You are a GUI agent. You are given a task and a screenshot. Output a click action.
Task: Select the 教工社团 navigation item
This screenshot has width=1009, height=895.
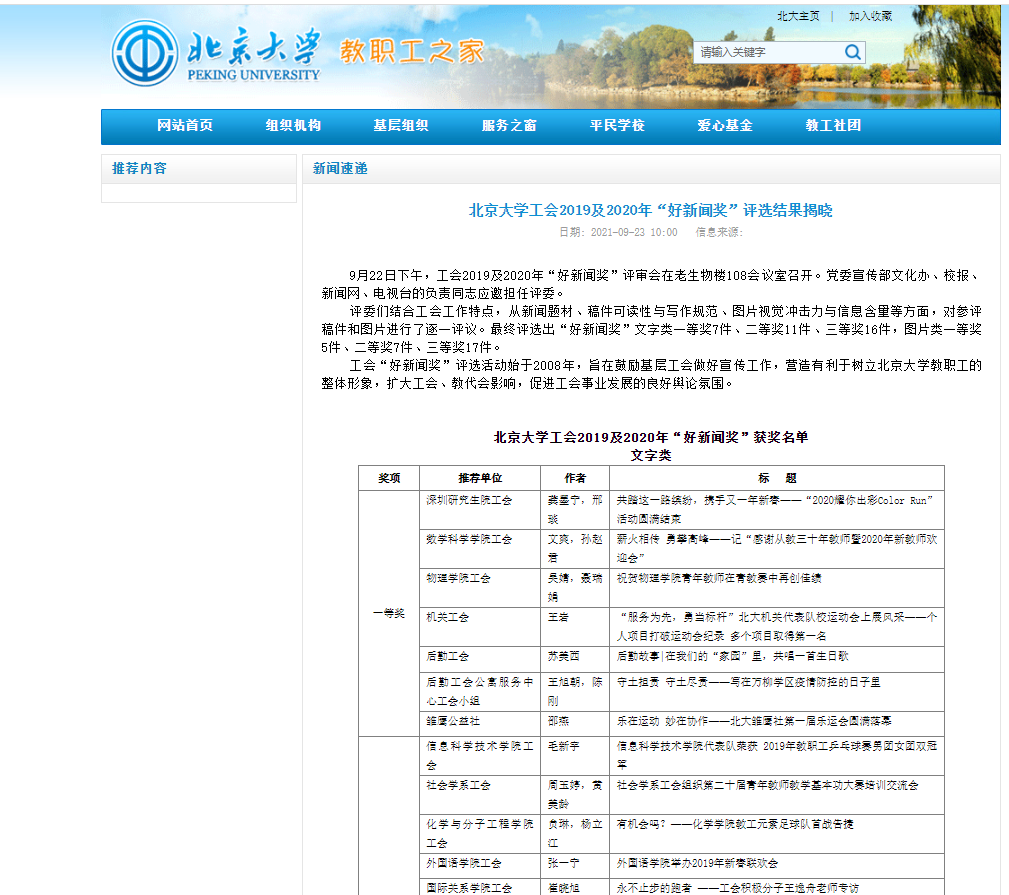coord(833,126)
